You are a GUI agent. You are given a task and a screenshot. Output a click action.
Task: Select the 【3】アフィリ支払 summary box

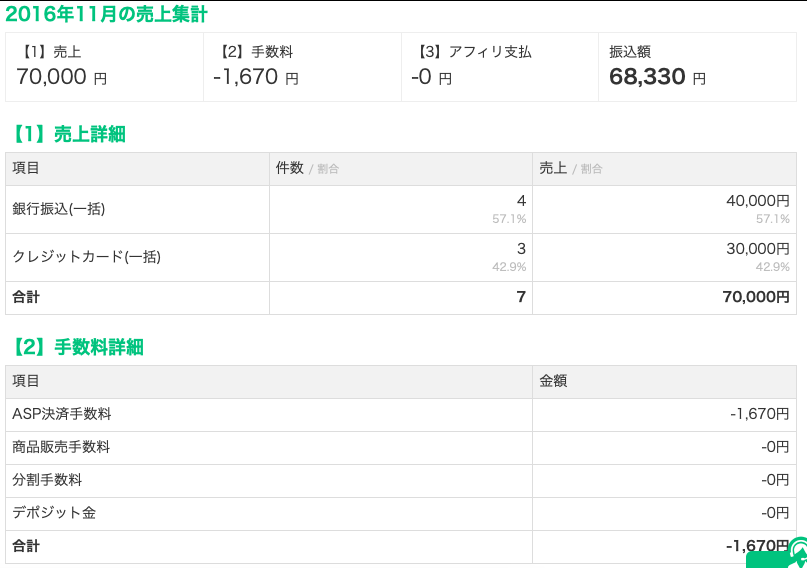(x=499, y=66)
